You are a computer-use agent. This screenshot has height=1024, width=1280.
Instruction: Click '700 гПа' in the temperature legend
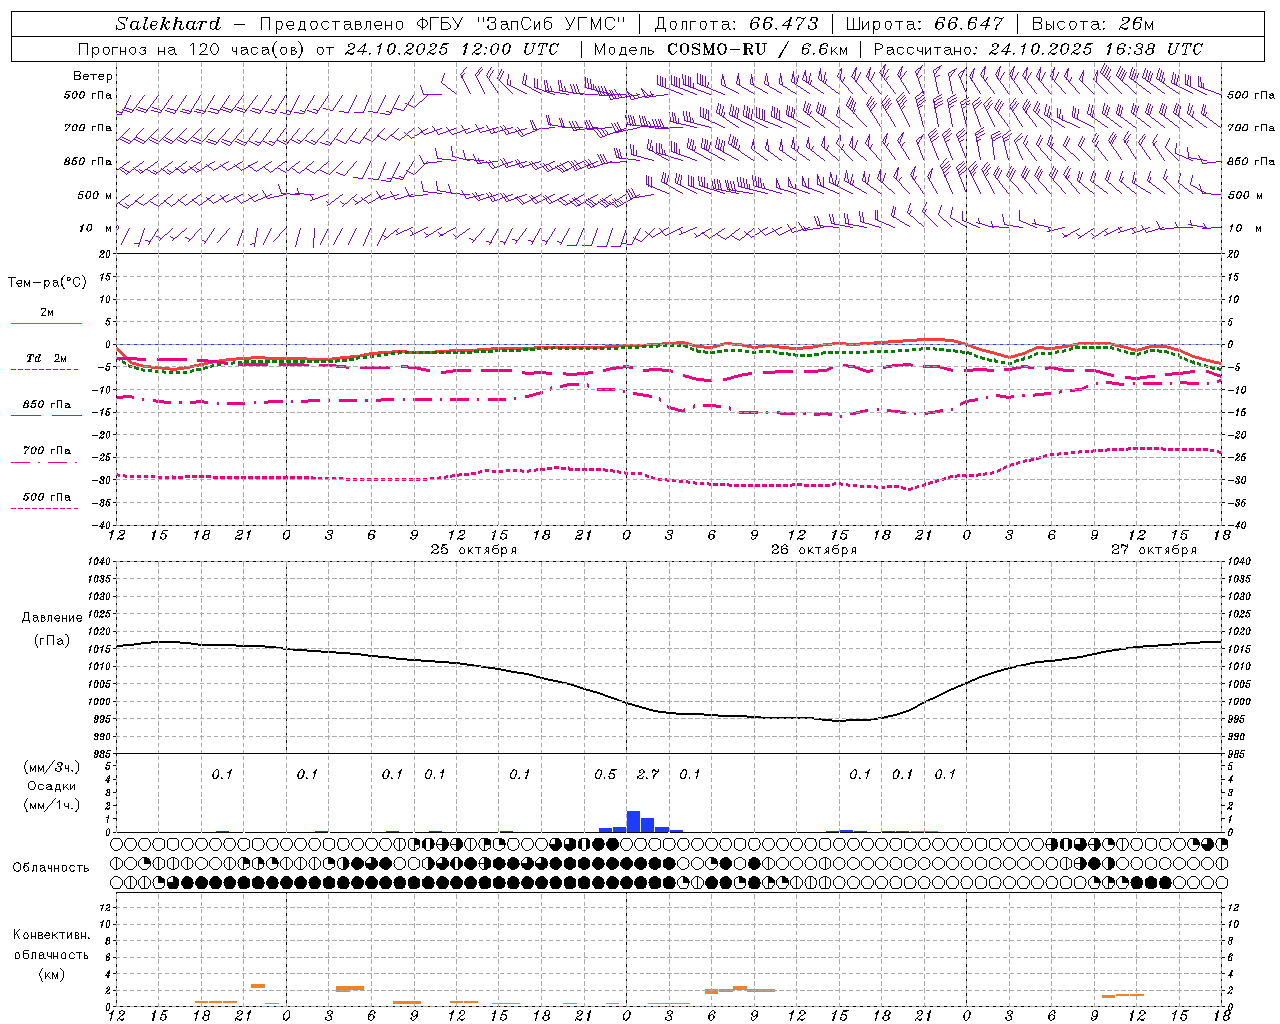(x=47, y=451)
